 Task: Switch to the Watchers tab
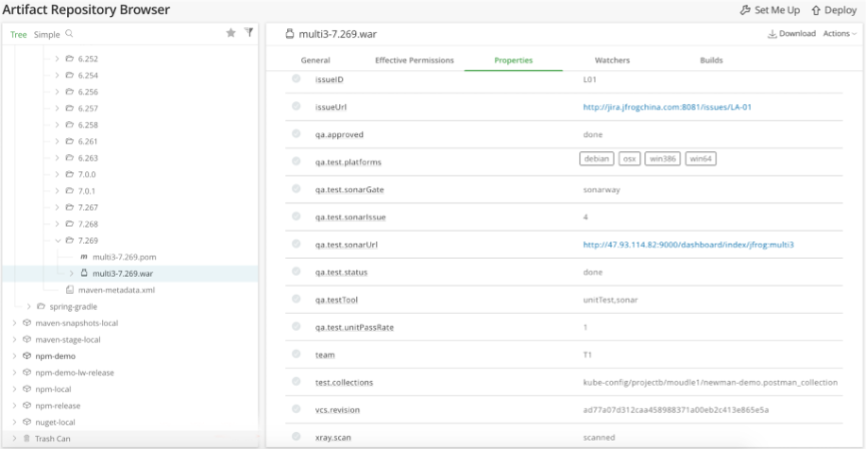(x=612, y=60)
